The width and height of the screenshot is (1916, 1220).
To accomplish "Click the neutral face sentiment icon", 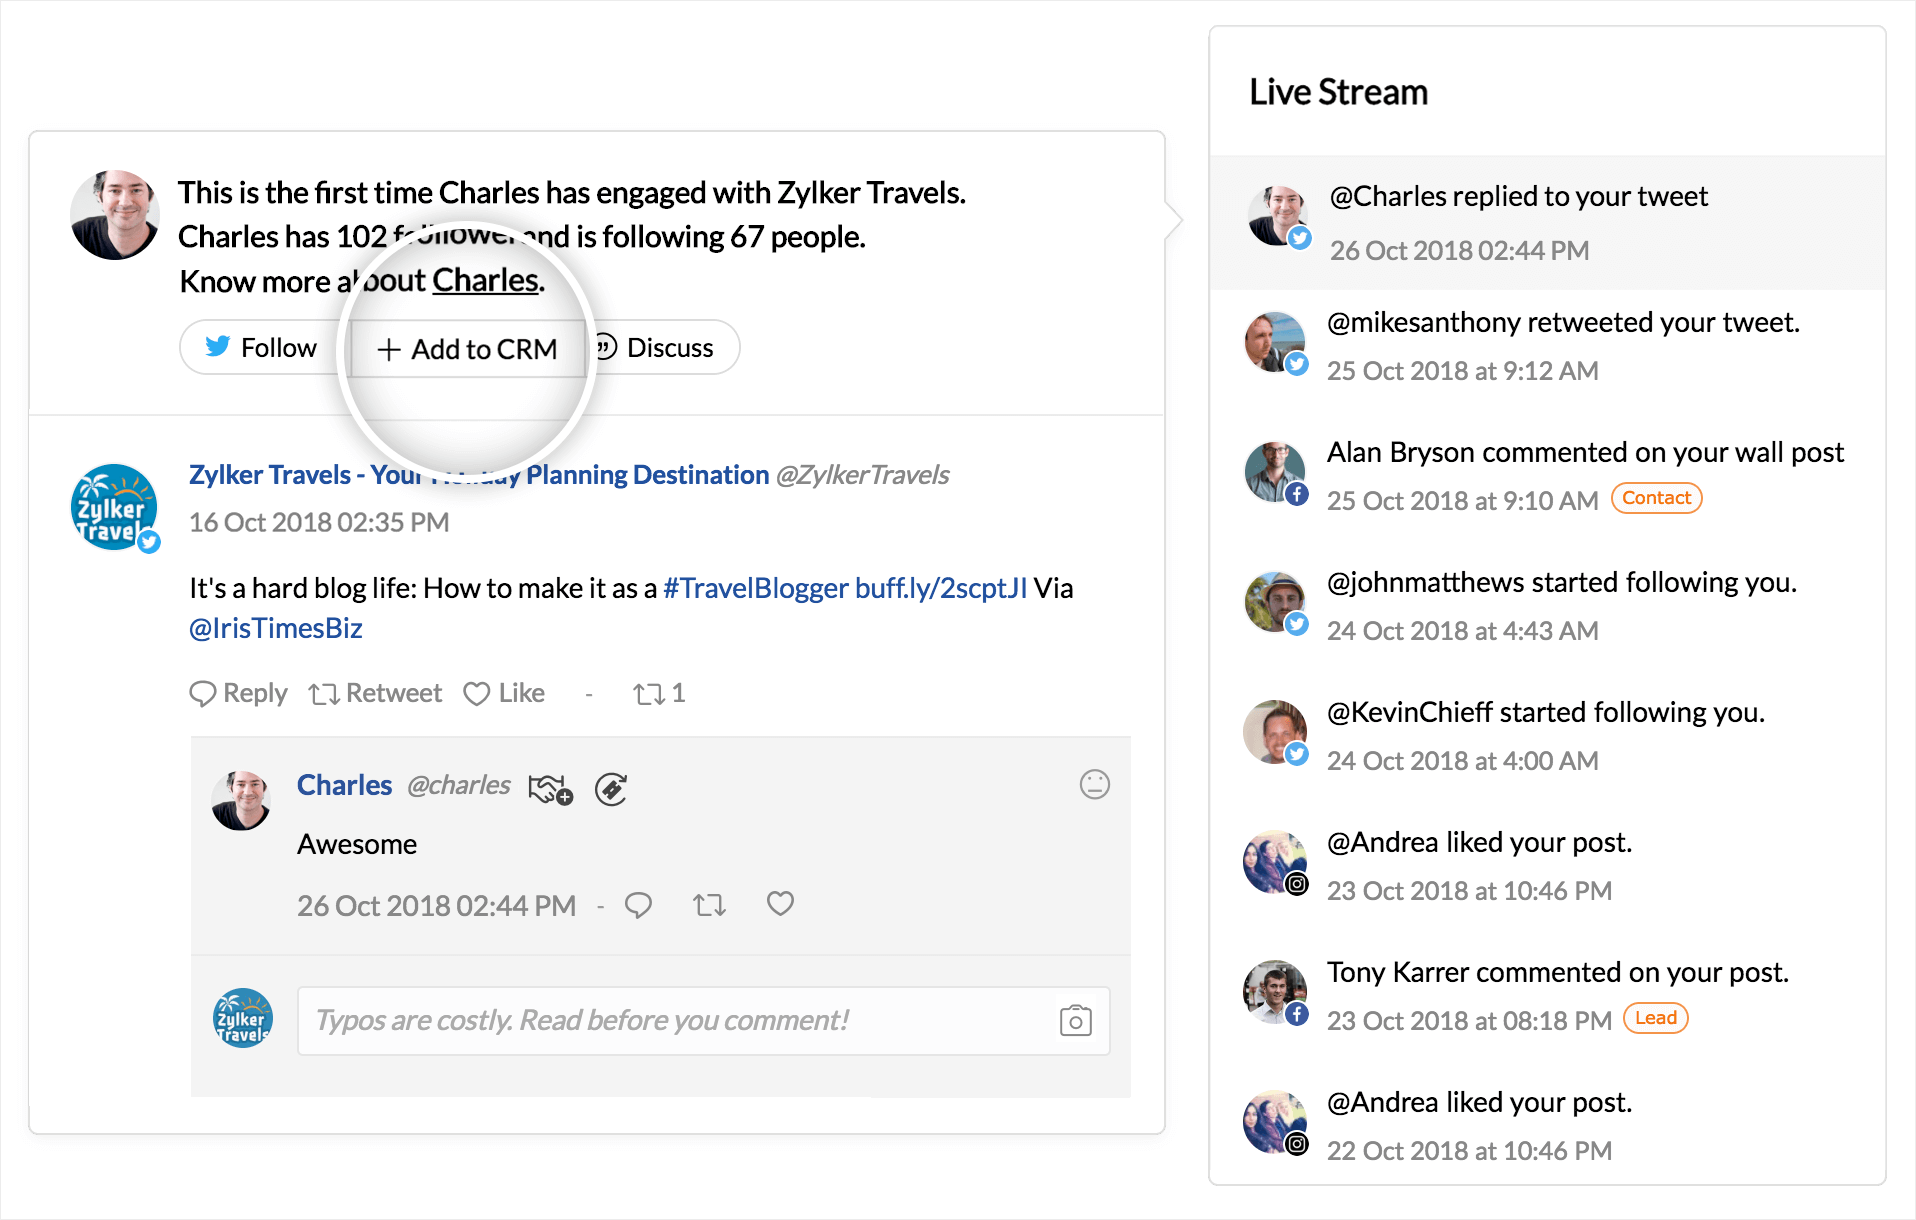I will pyautogui.click(x=1095, y=784).
